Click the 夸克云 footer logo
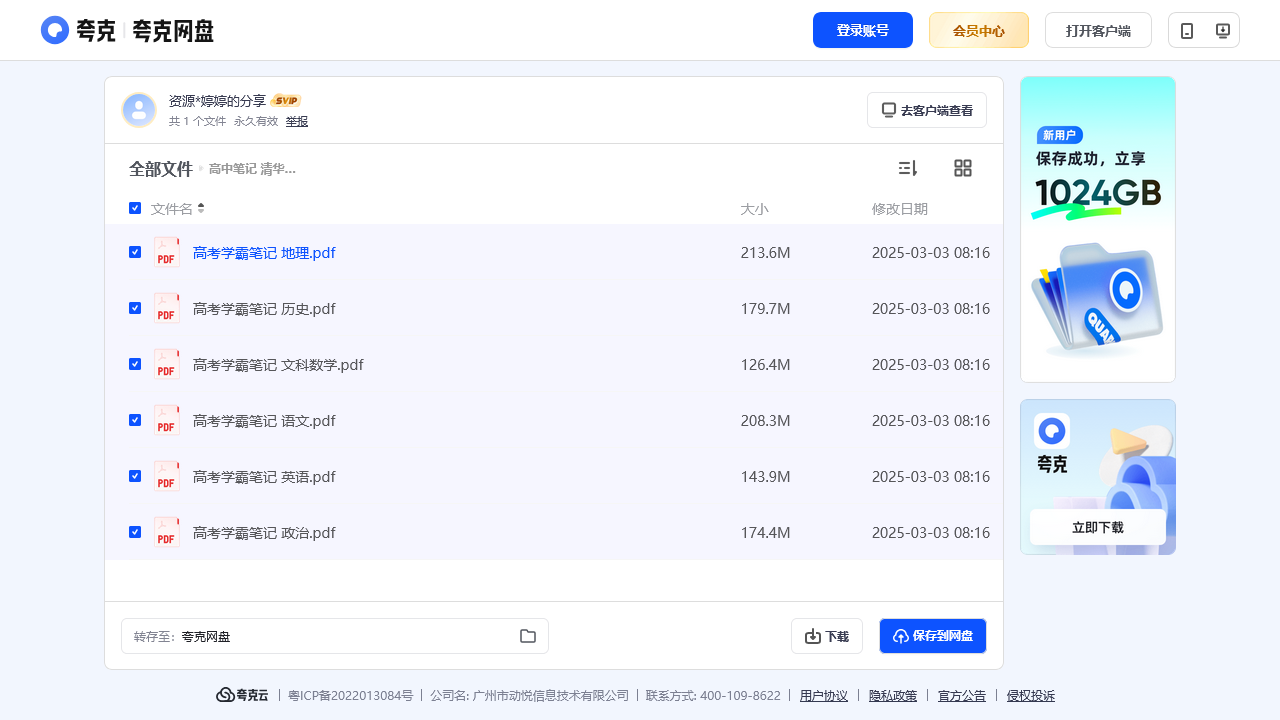 [x=242, y=695]
